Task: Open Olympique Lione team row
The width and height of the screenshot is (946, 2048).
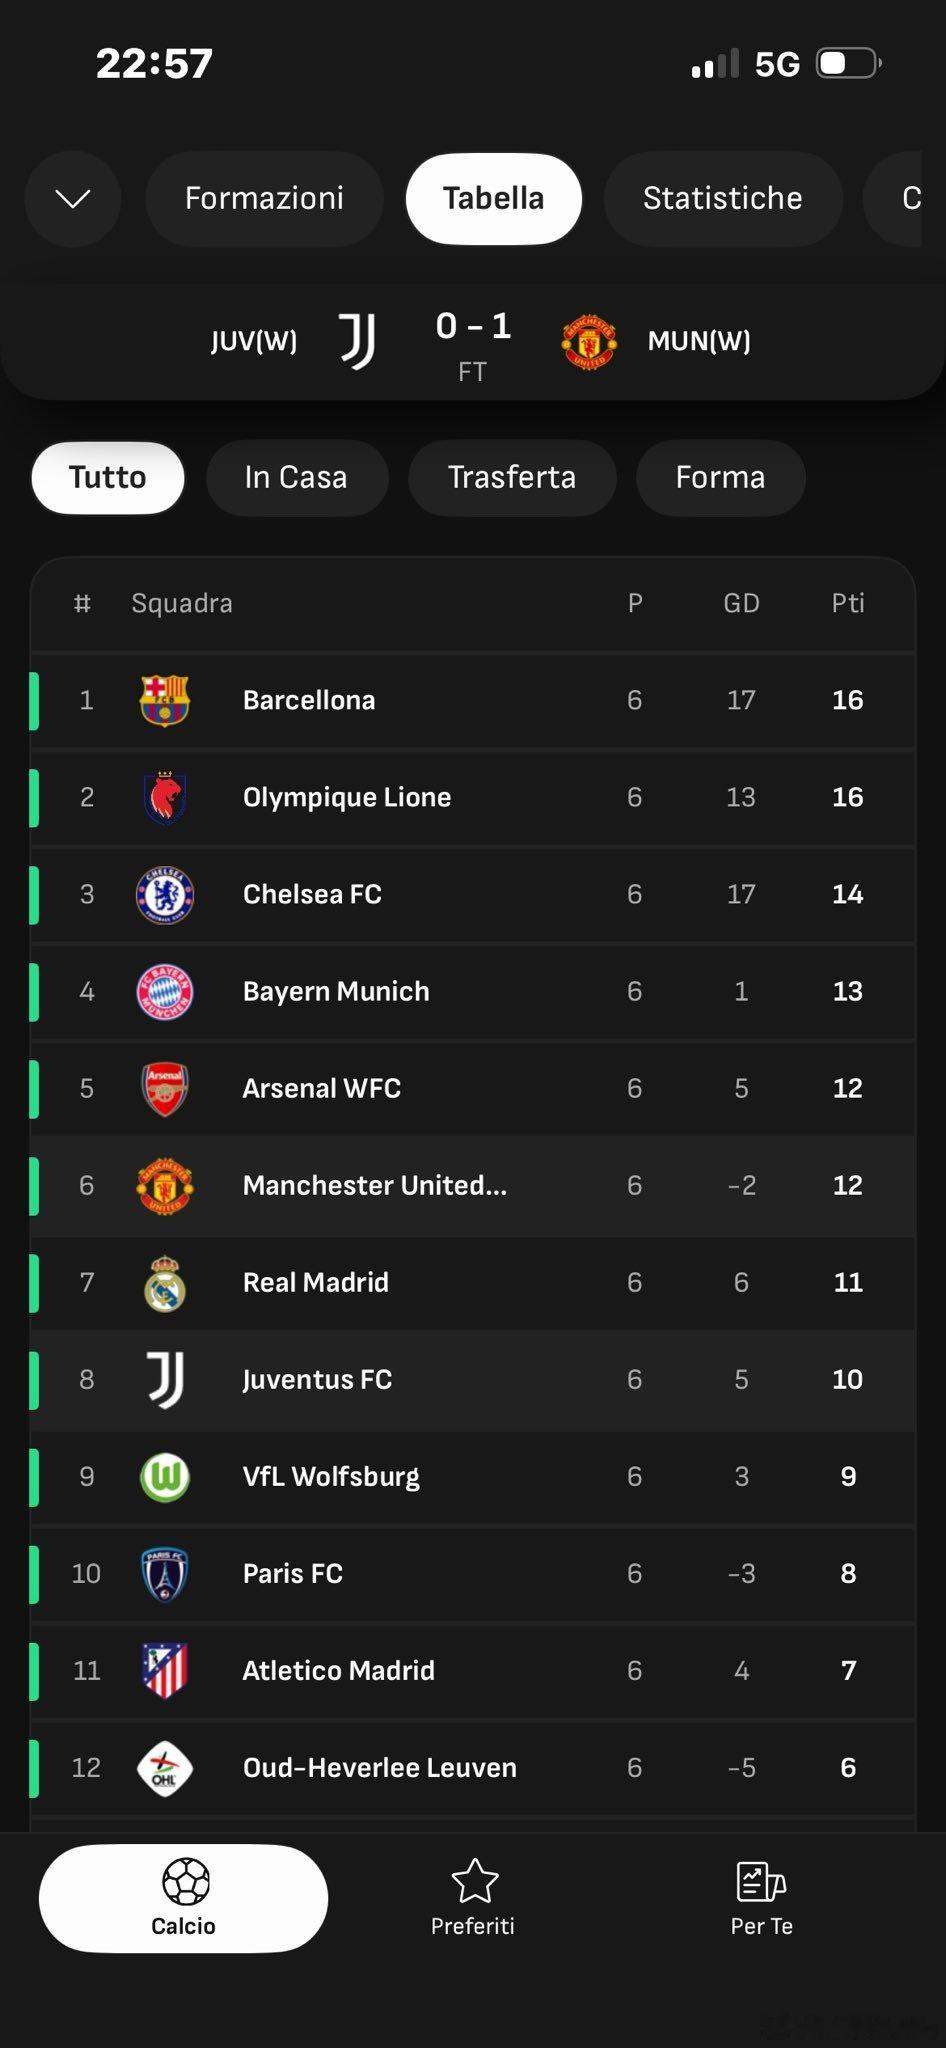Action: click(x=346, y=797)
